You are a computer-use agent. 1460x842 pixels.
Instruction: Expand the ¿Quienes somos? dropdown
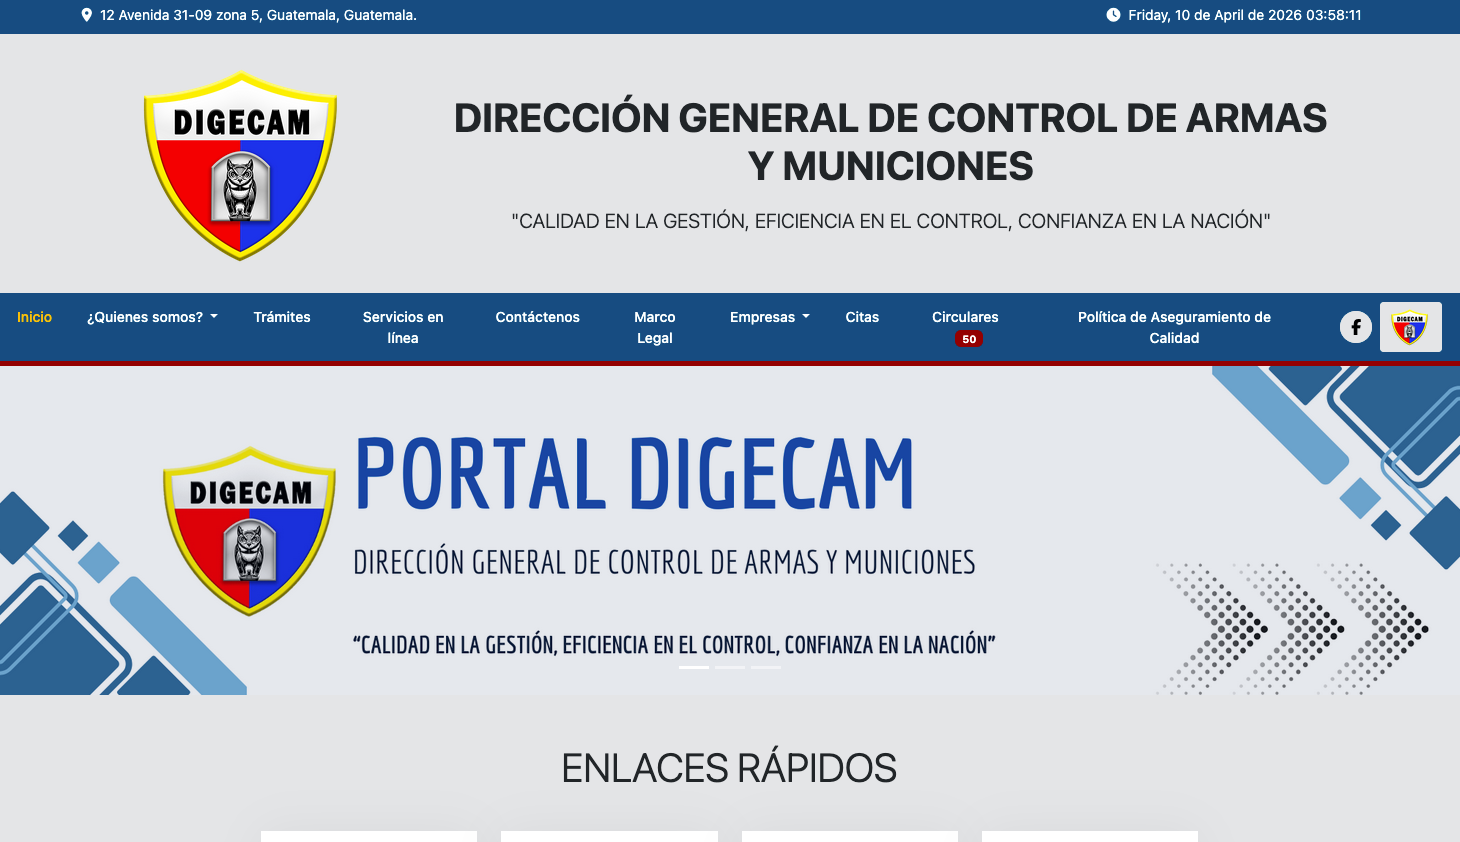[x=152, y=317]
